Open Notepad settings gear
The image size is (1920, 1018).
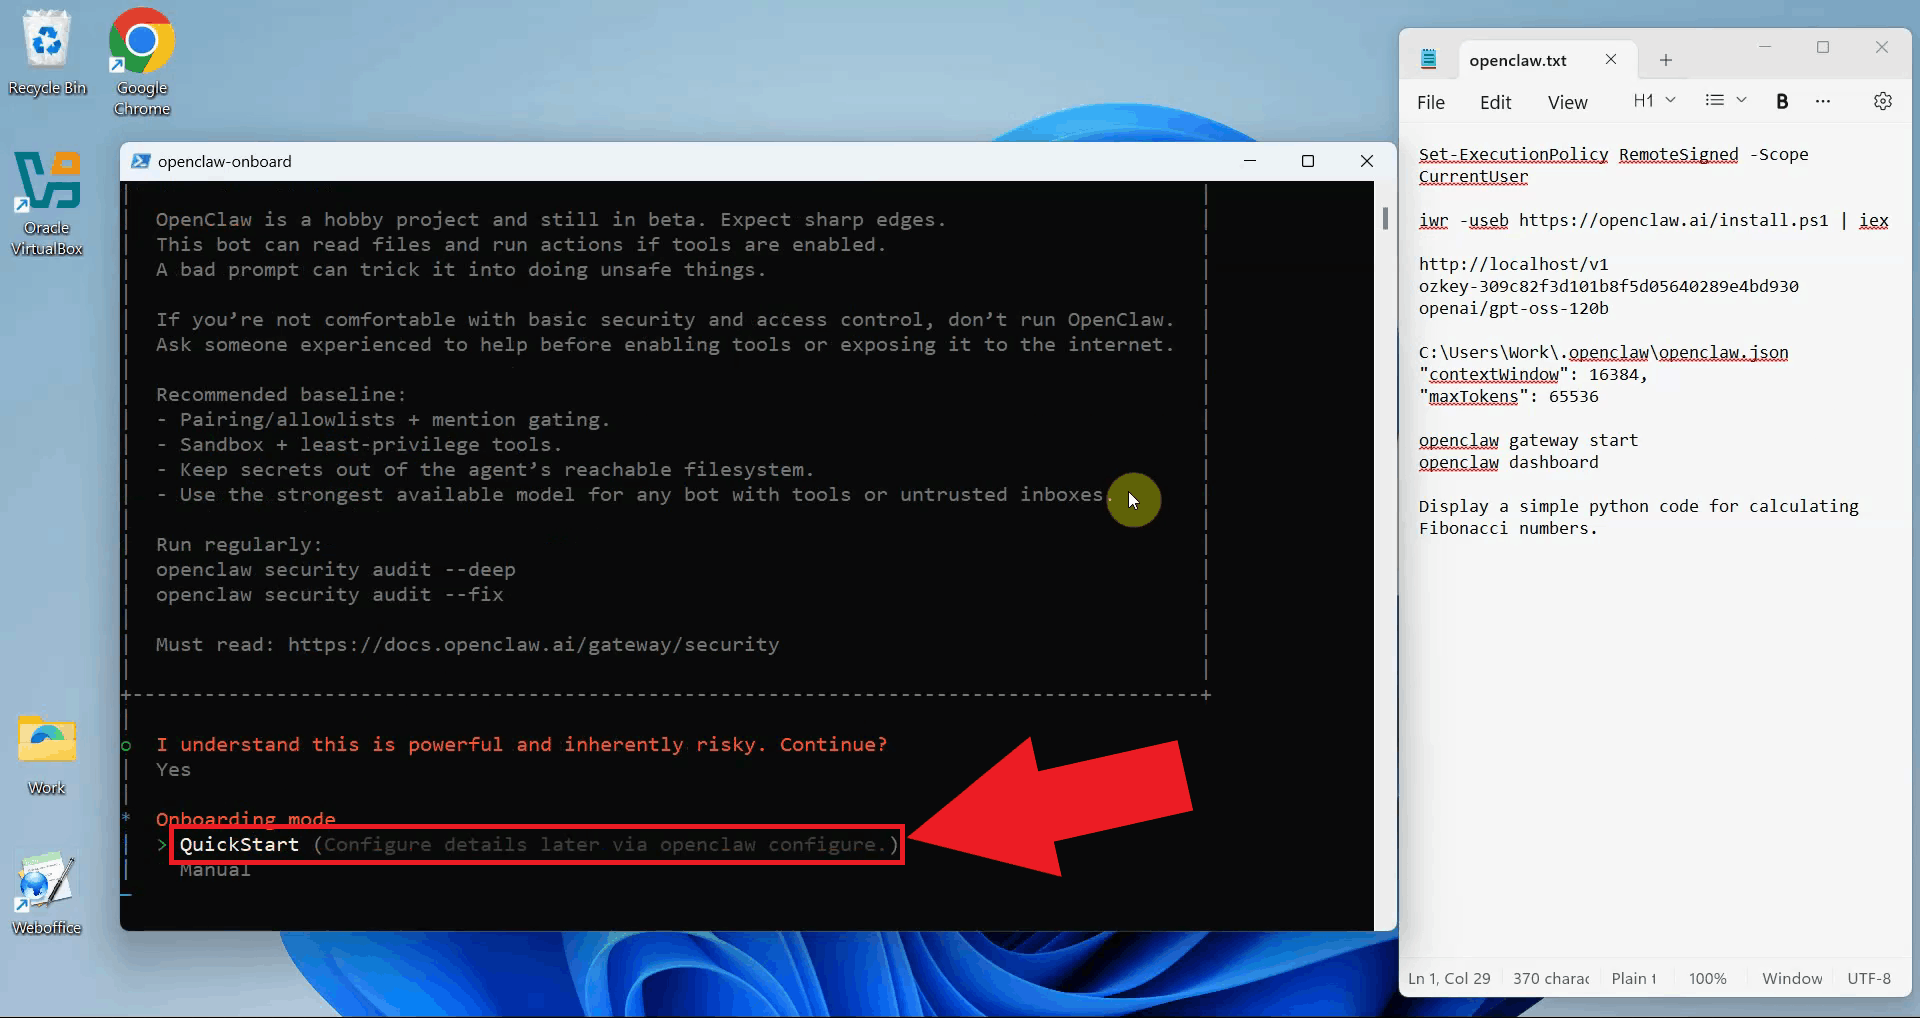click(1882, 101)
